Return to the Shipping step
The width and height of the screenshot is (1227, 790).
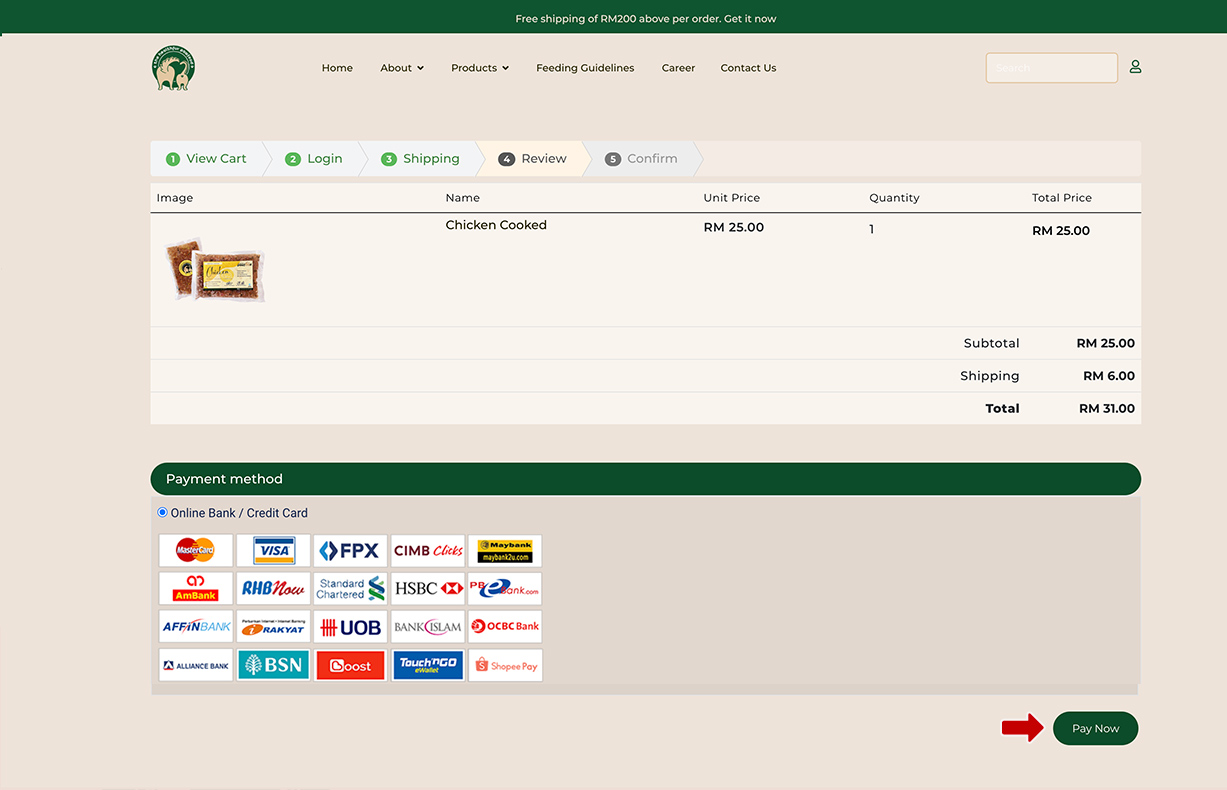click(x=421, y=159)
